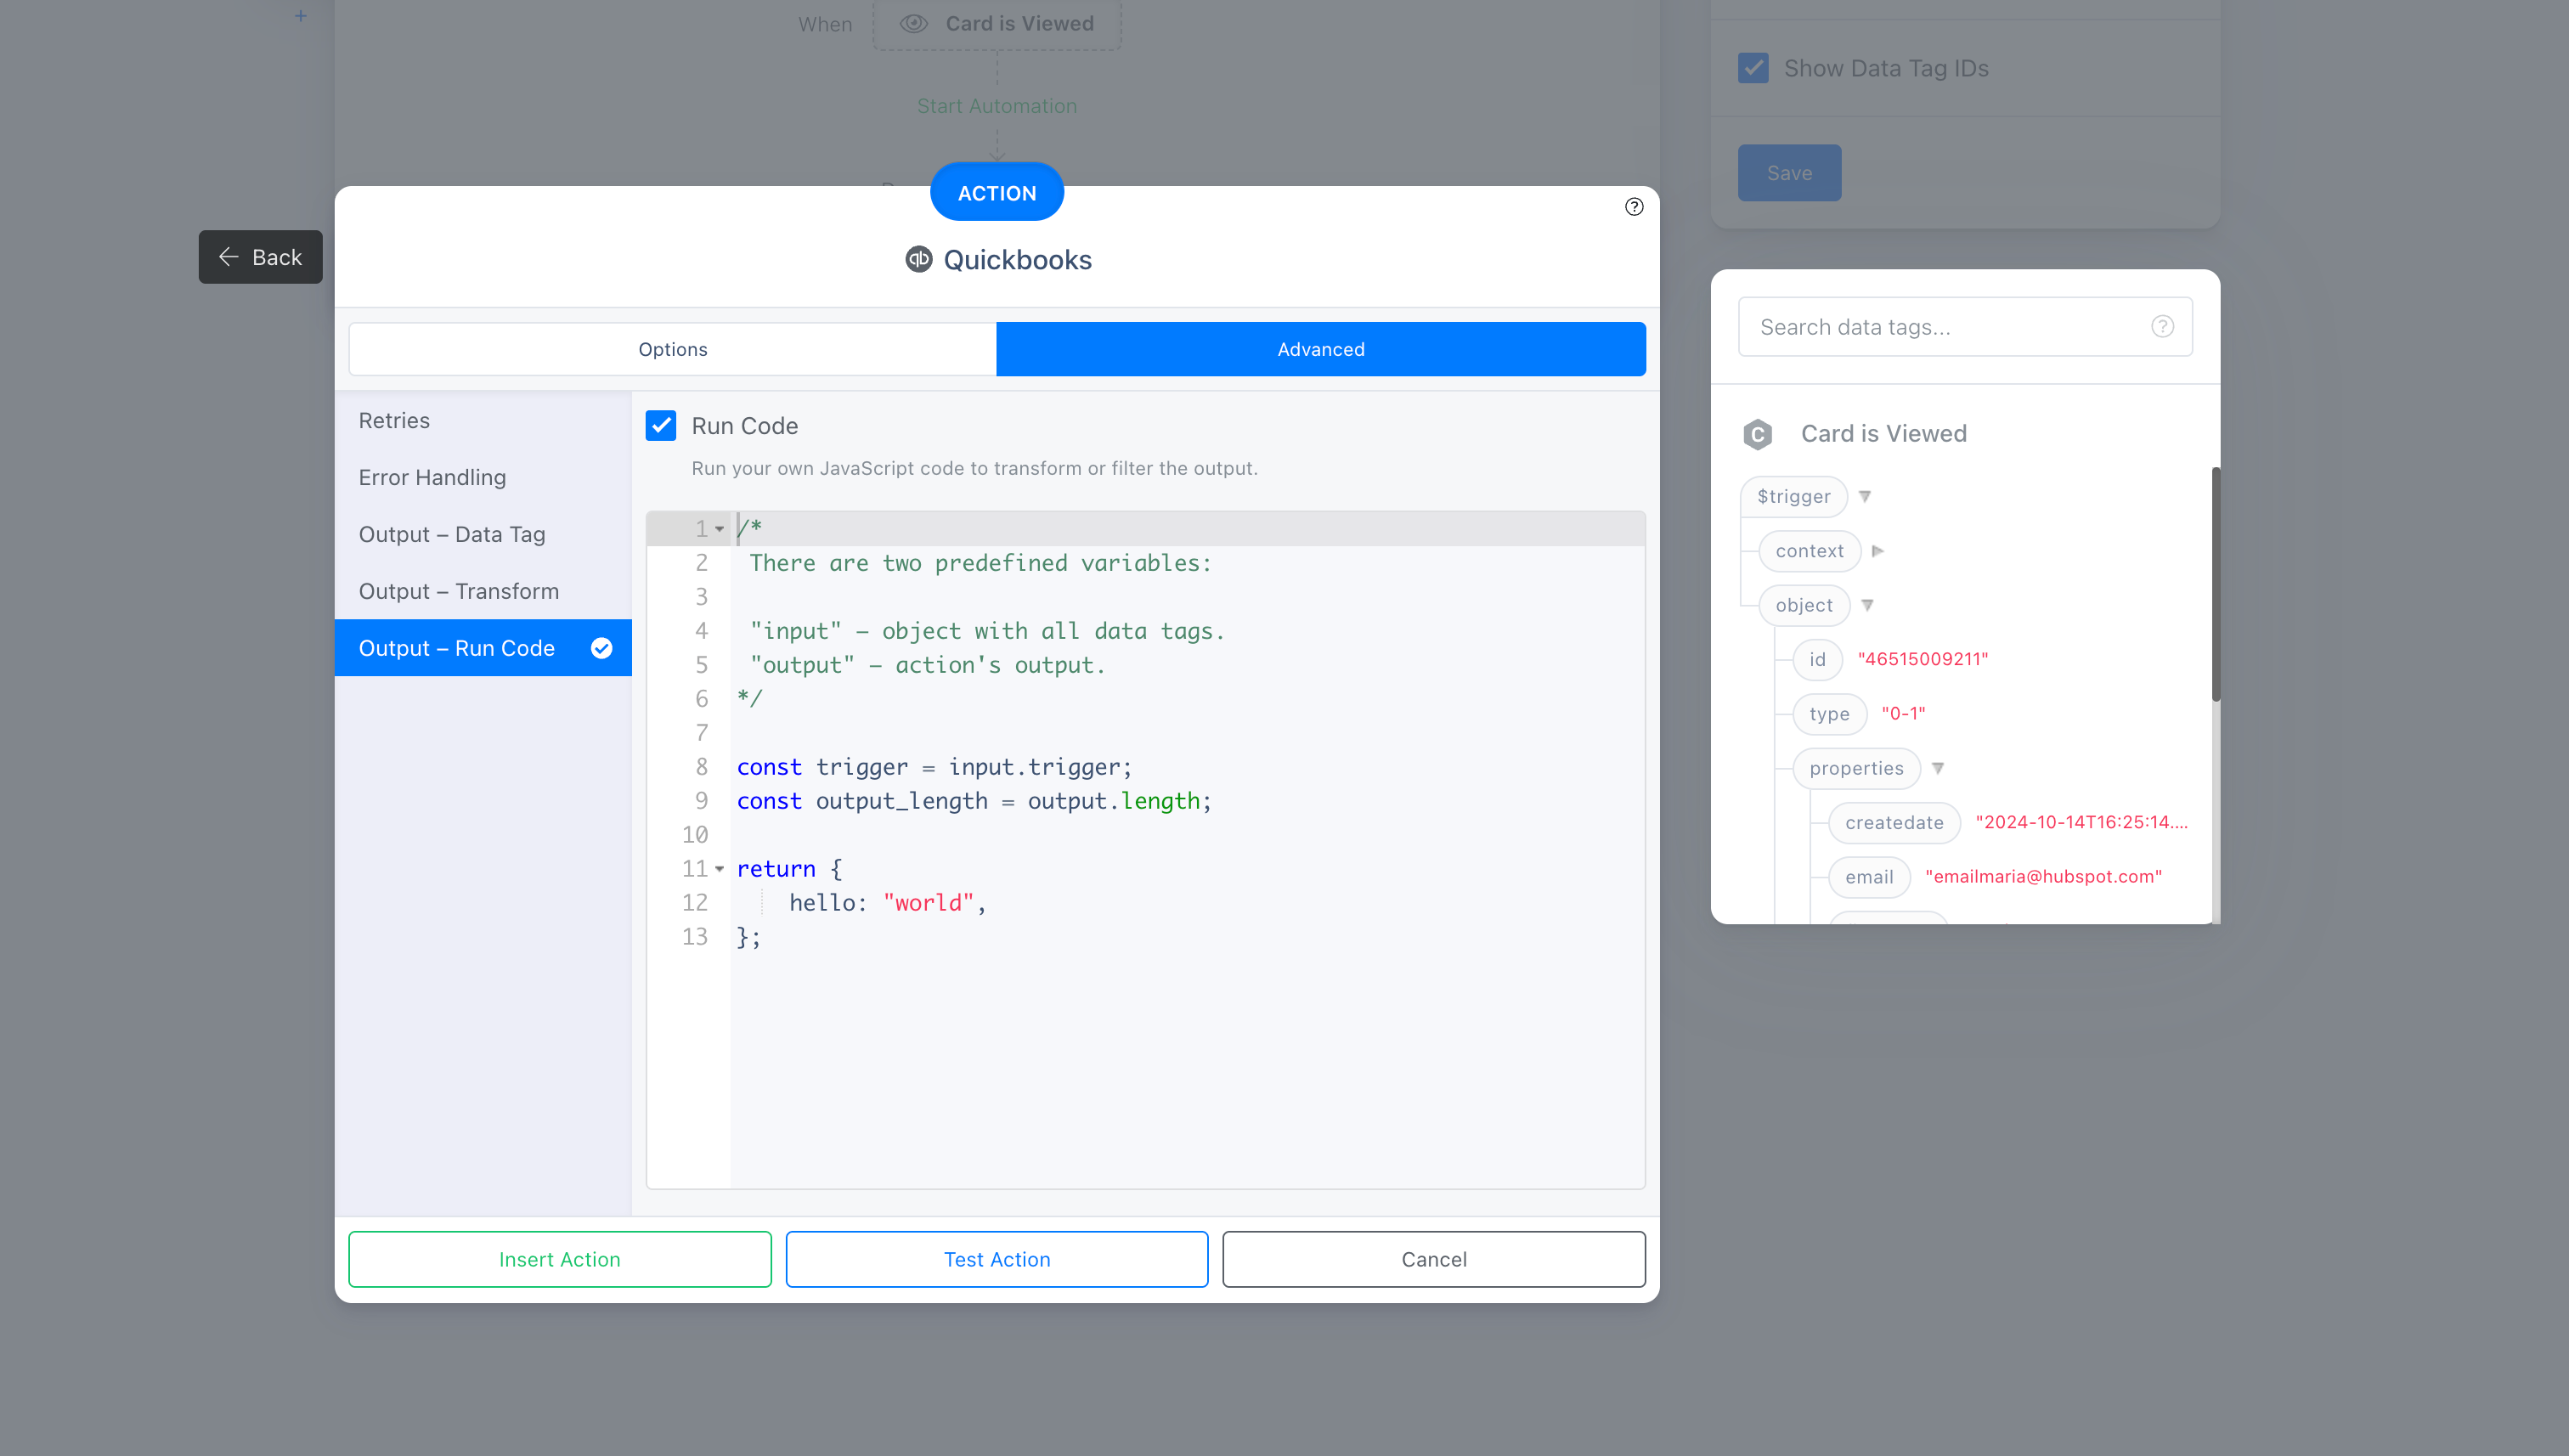Switch to the Options tab
This screenshot has height=1456, width=2569.
coord(672,349)
